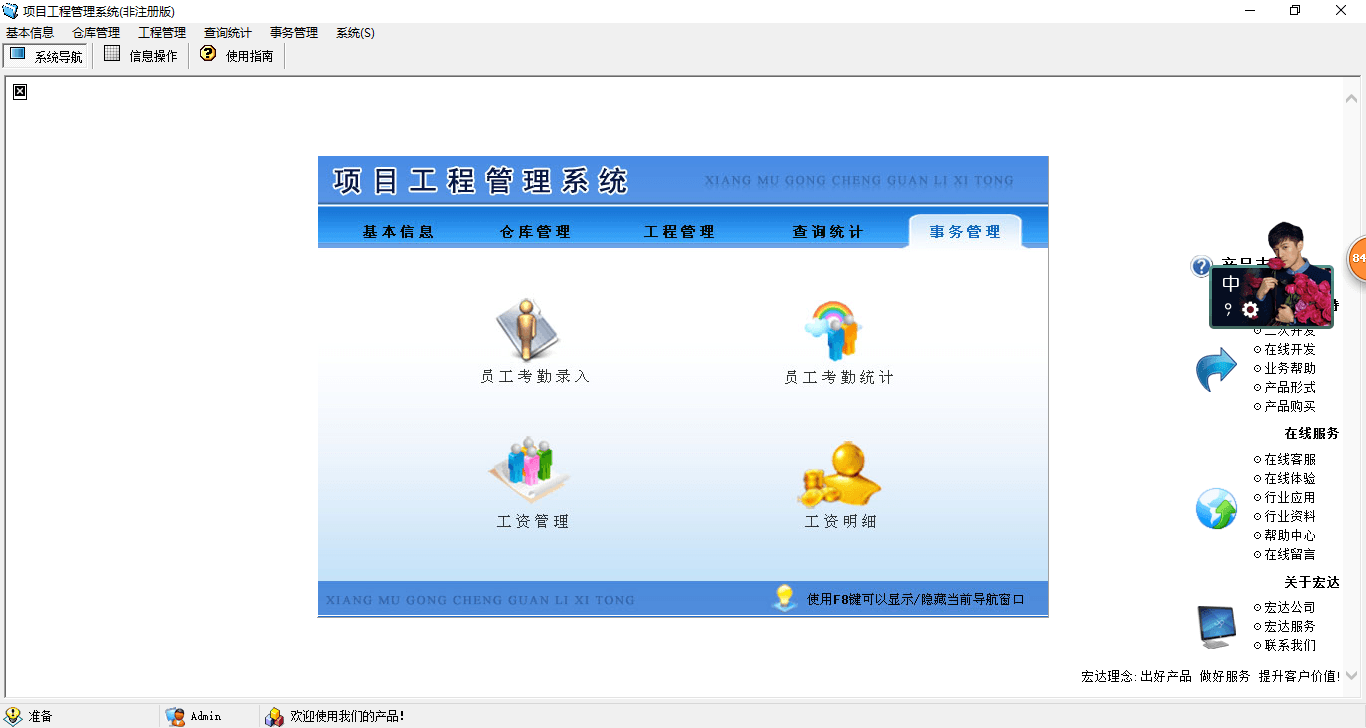Click the computer monitor icon beside 宏达公司

[x=1216, y=626]
